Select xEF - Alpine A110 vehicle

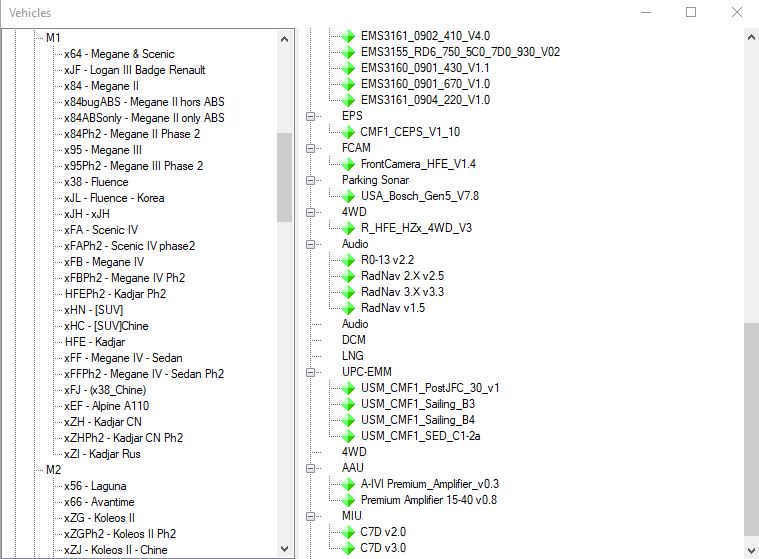point(106,406)
